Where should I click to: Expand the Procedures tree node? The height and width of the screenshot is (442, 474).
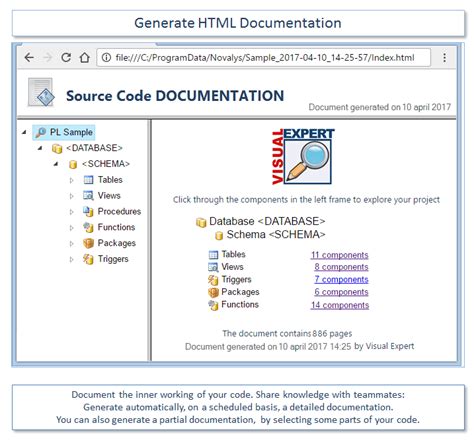pos(71,212)
